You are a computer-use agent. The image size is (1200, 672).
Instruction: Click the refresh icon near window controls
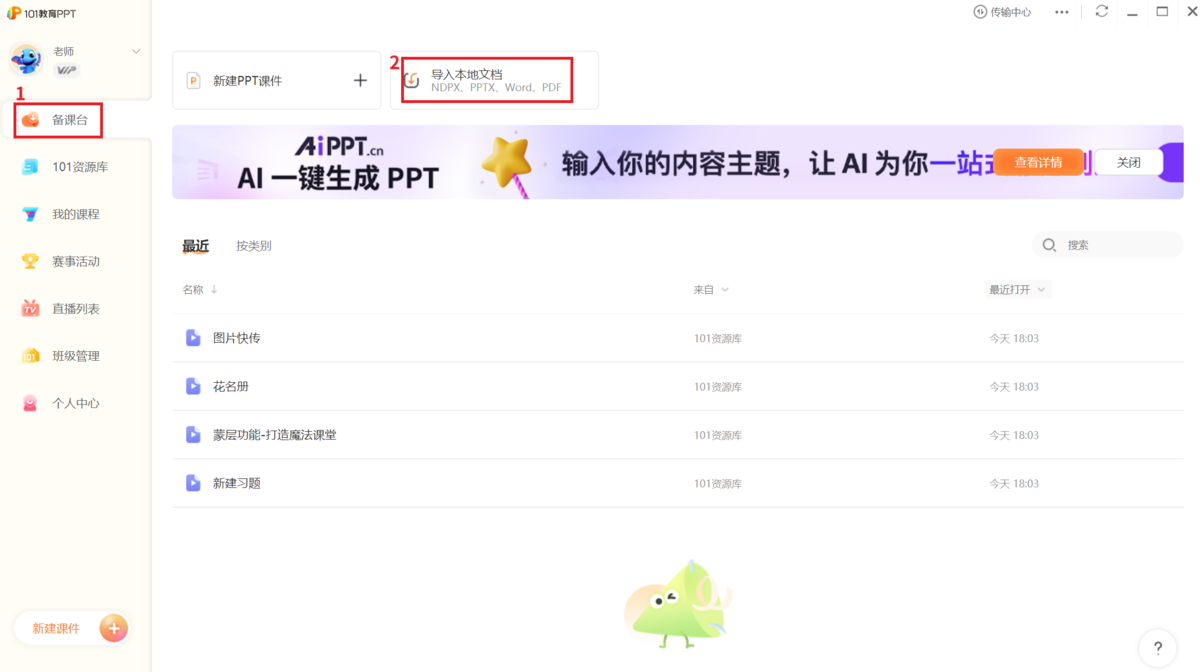tap(1102, 12)
